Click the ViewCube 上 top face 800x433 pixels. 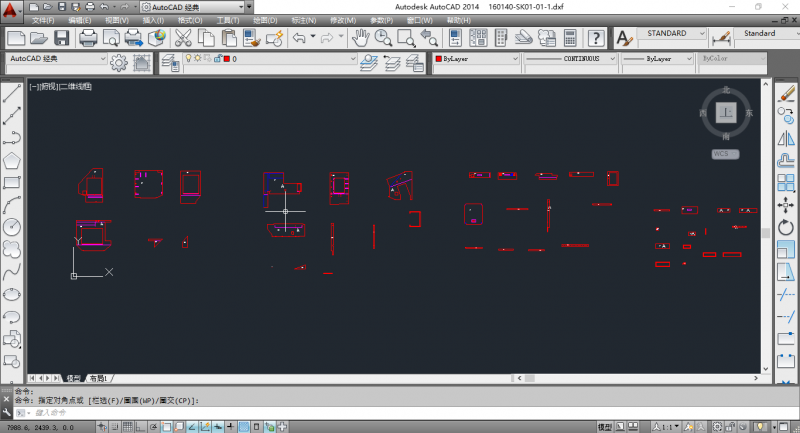[x=727, y=113]
